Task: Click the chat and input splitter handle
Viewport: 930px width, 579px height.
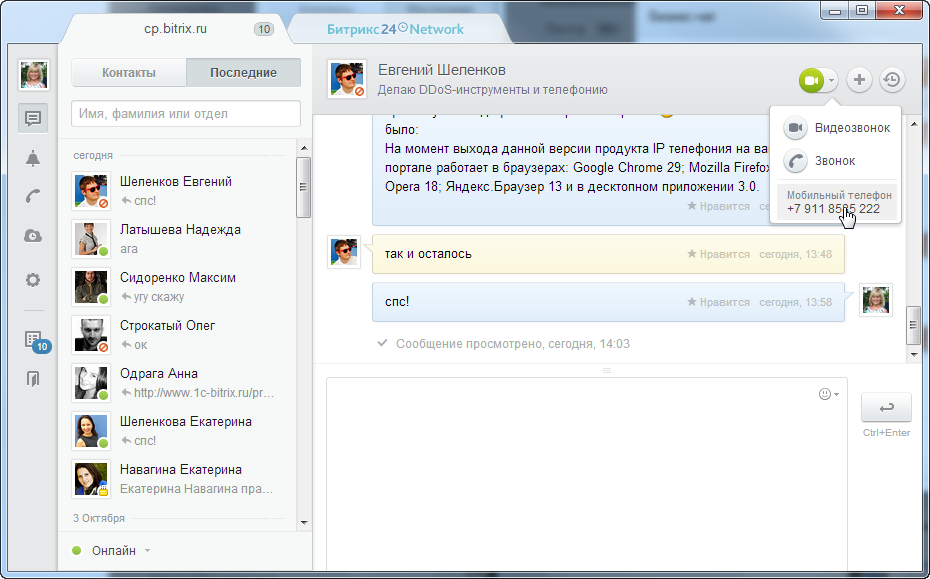Action: coord(607,371)
